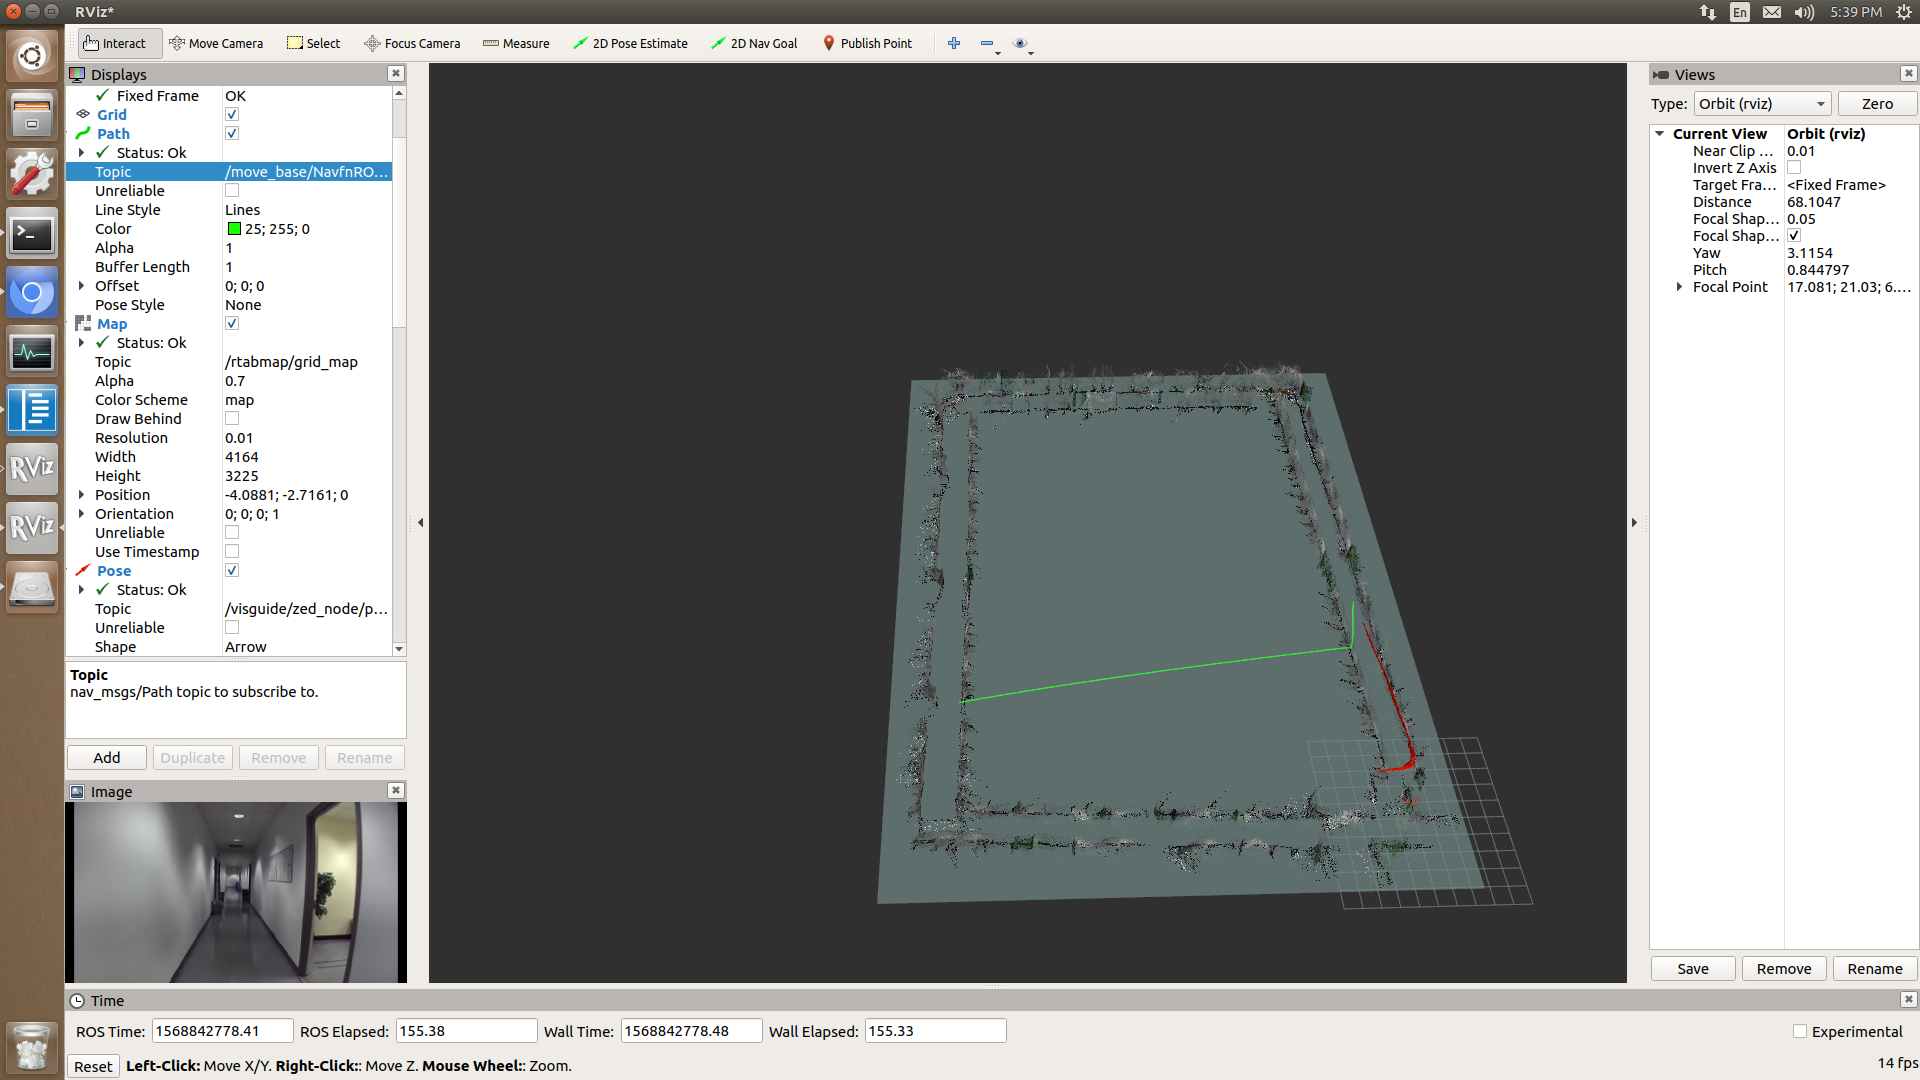Select the Measure tool
Viewport: 1920px width, 1080px height.
click(x=516, y=43)
